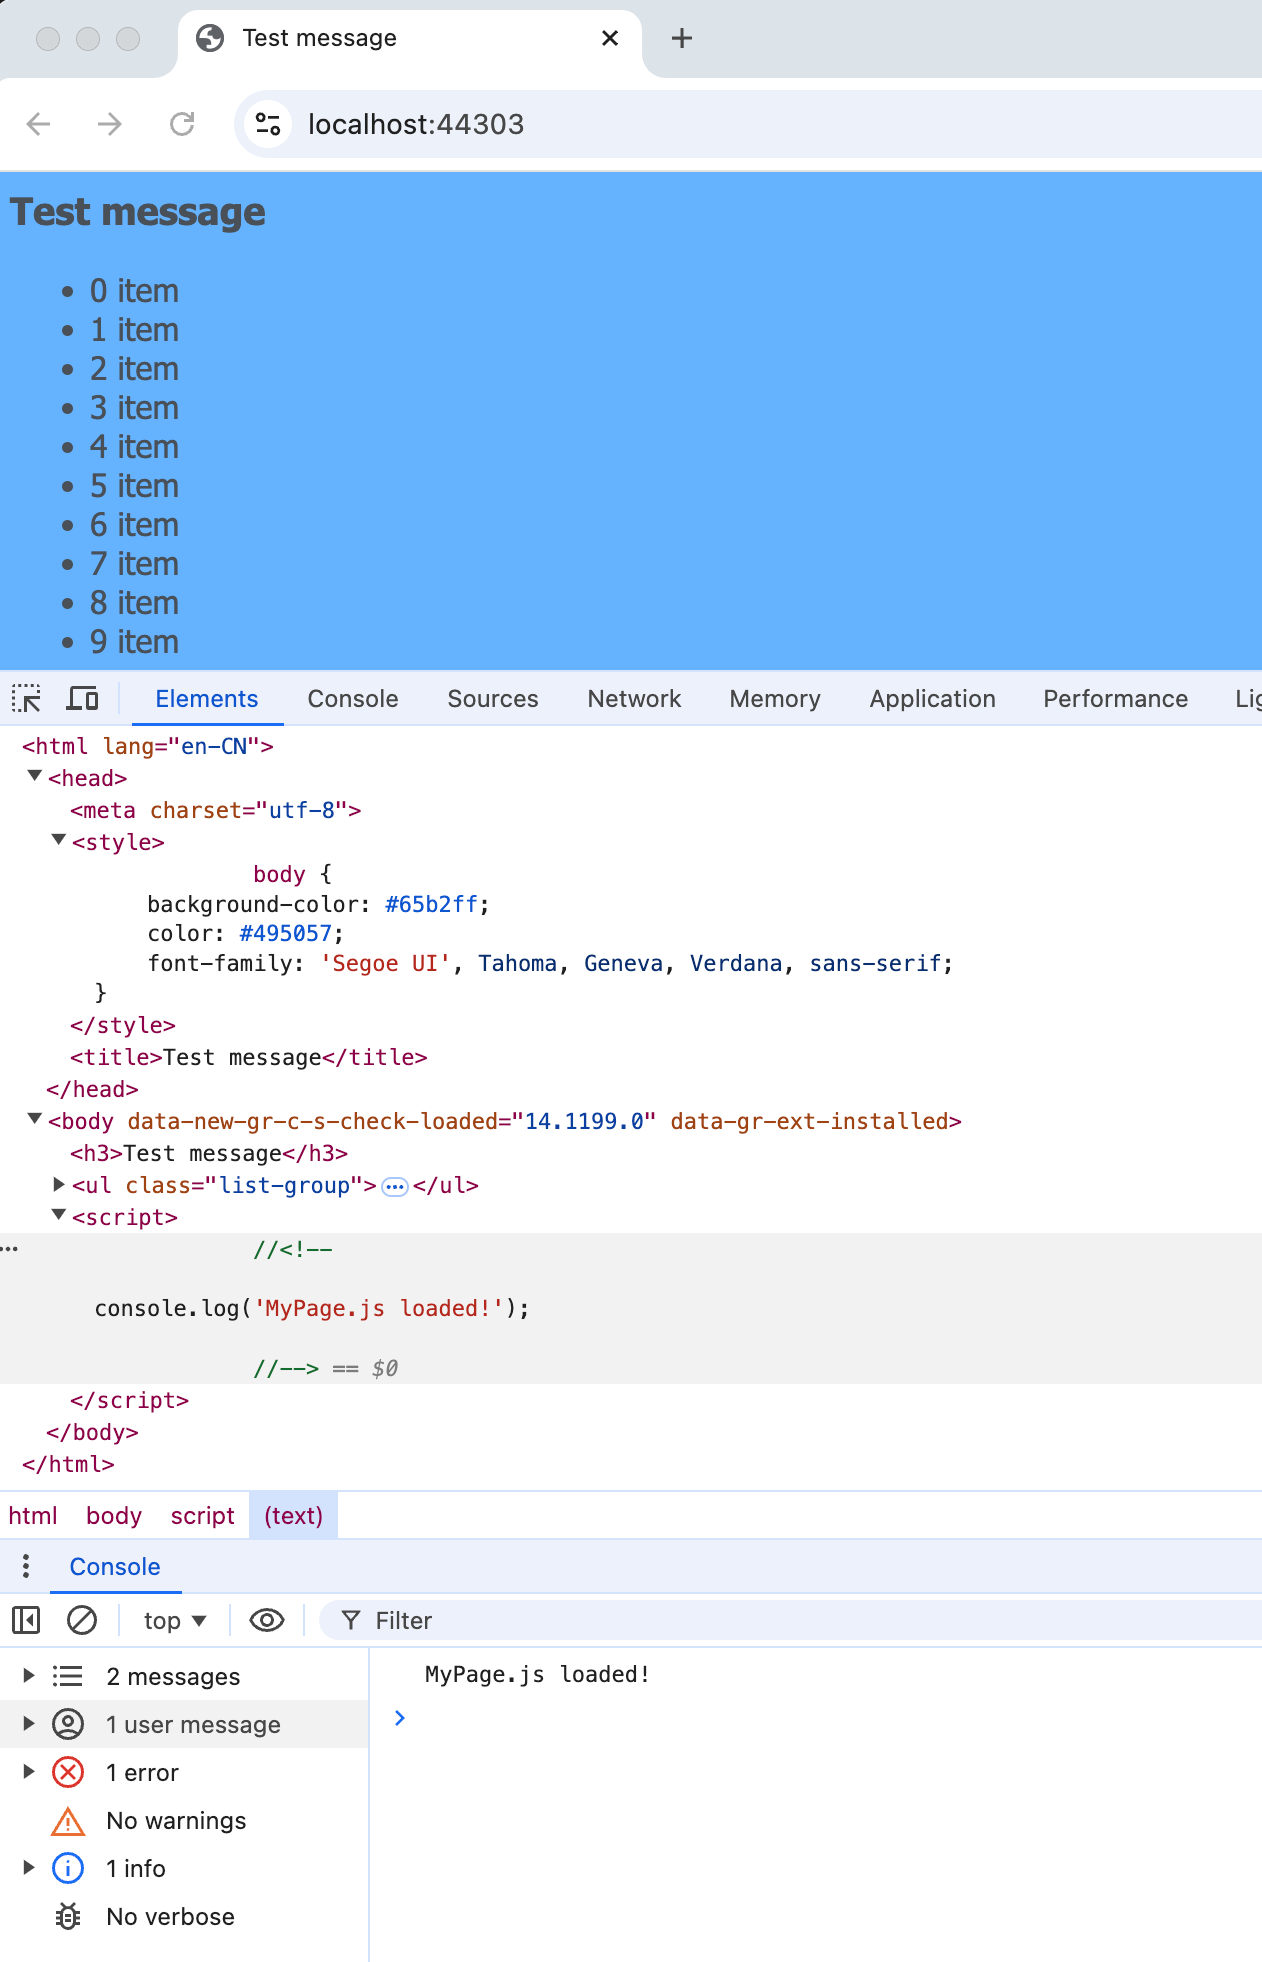The height and width of the screenshot is (1962, 1262).
Task: Expand the collapsed ul ellipsis badge
Action: [x=395, y=1187]
